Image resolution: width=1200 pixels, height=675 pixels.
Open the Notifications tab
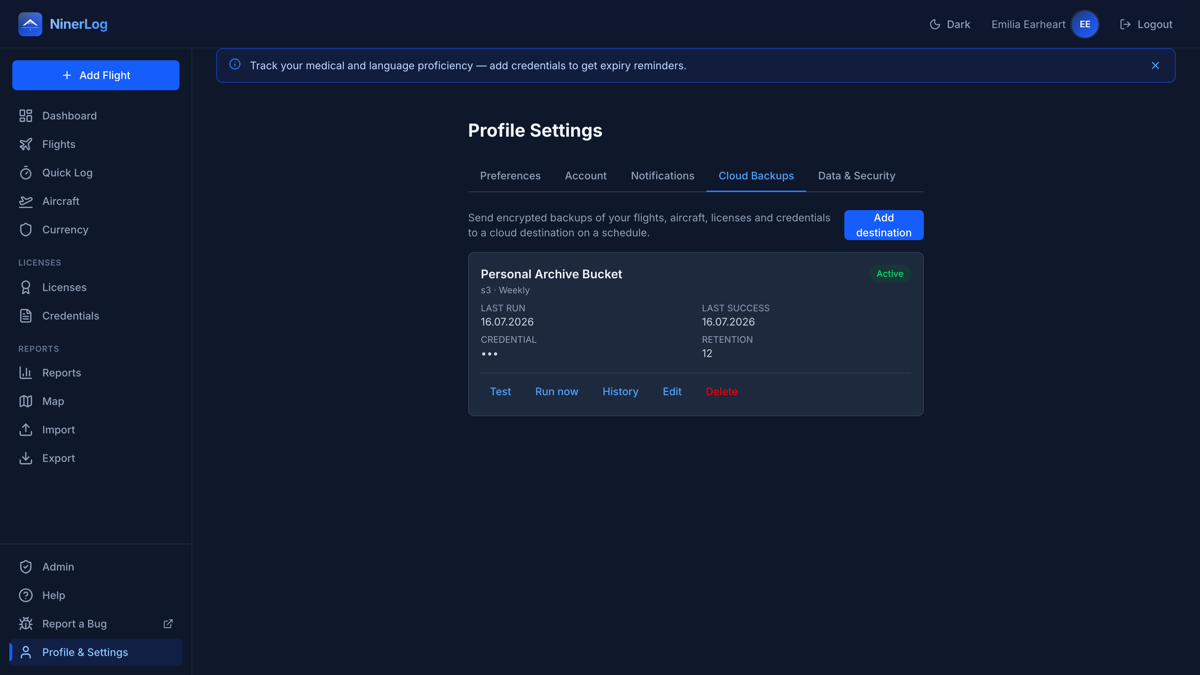[662, 176]
